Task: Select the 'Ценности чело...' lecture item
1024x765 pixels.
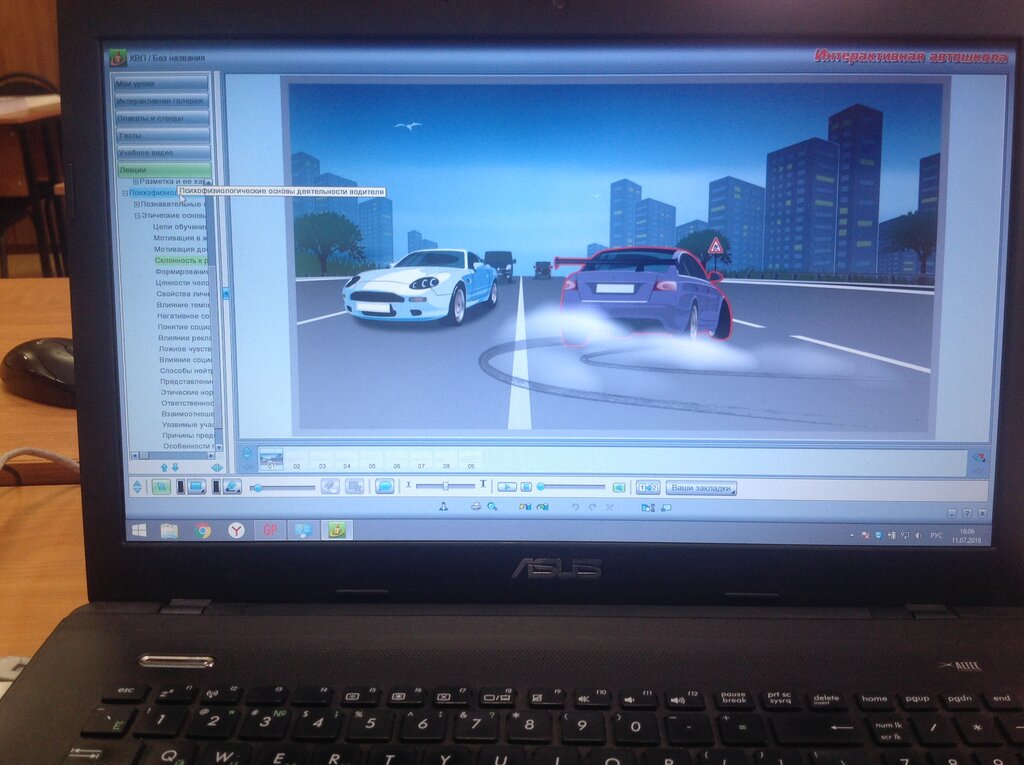Action: [x=183, y=282]
